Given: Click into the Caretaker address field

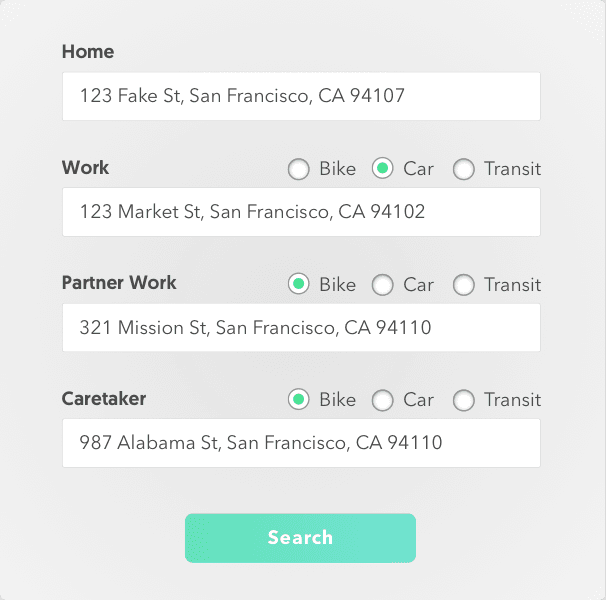Looking at the screenshot, I should 301,443.
